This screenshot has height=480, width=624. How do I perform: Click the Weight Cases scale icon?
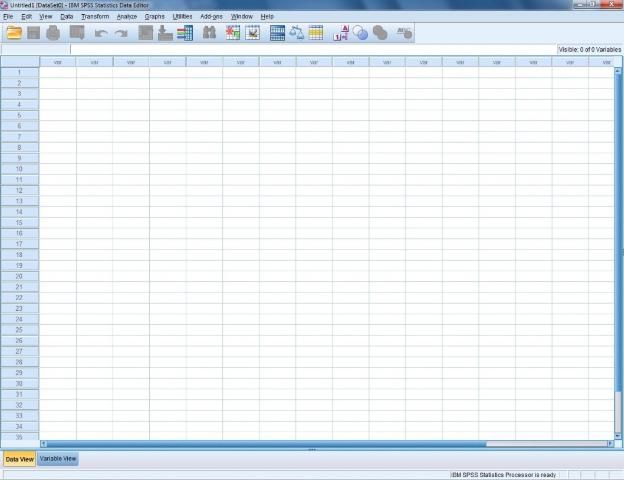pyautogui.click(x=297, y=33)
